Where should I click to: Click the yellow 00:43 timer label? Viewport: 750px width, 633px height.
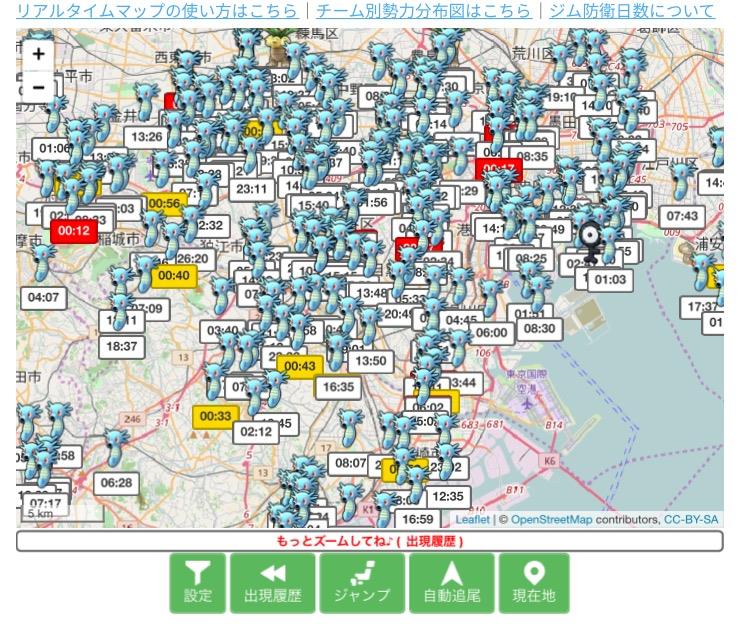click(300, 366)
